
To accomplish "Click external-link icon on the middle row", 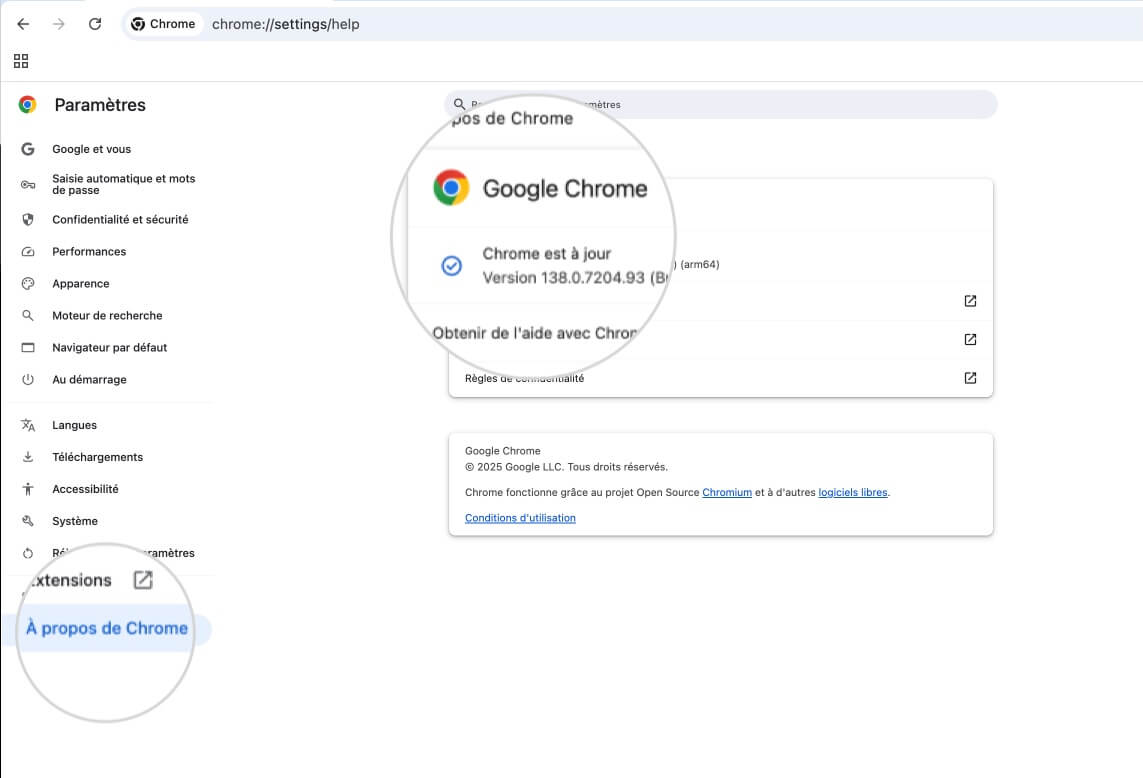I will pyautogui.click(x=970, y=340).
